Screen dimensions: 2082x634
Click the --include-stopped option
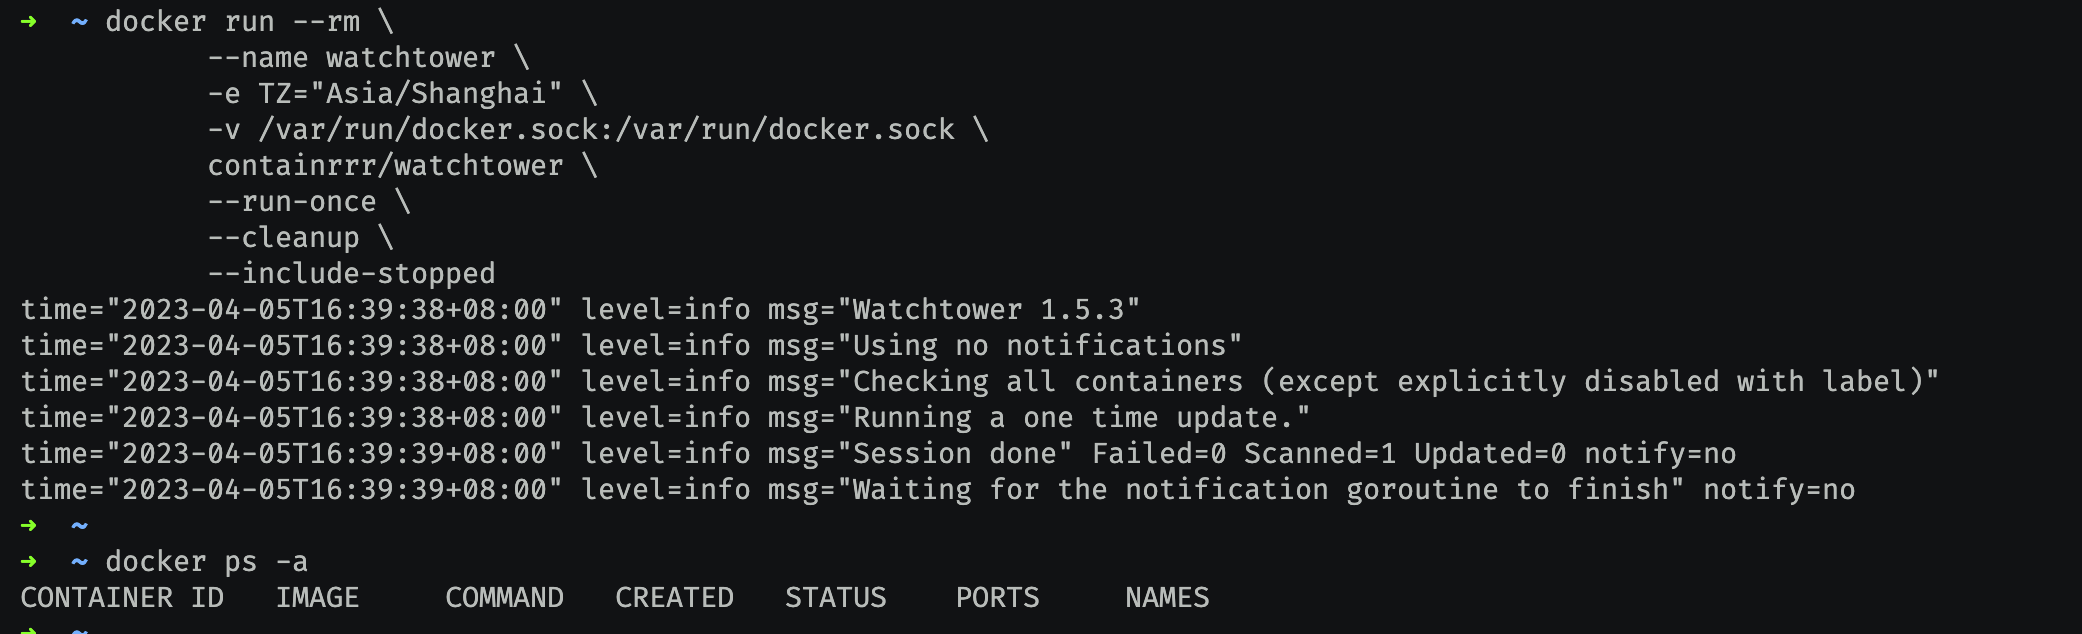[x=351, y=273]
